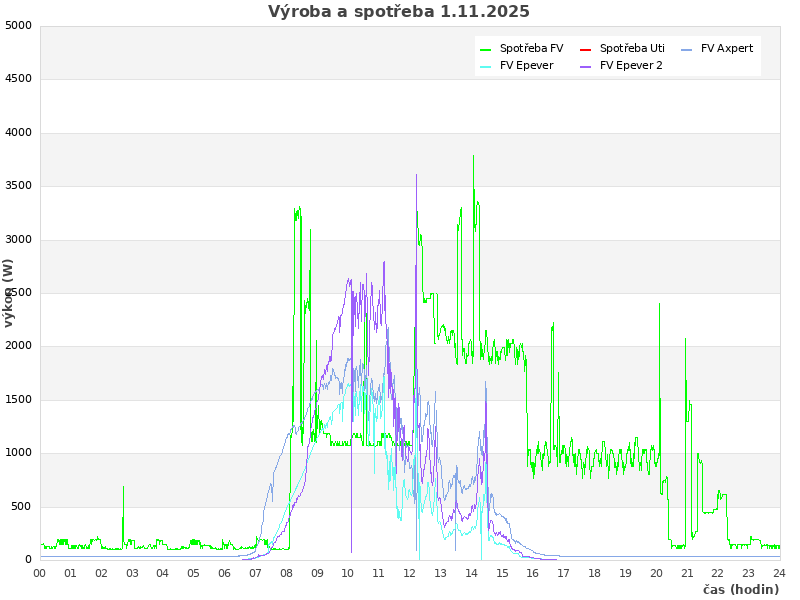Toggle the Spotřeba FV series legend label

[x=531, y=48]
